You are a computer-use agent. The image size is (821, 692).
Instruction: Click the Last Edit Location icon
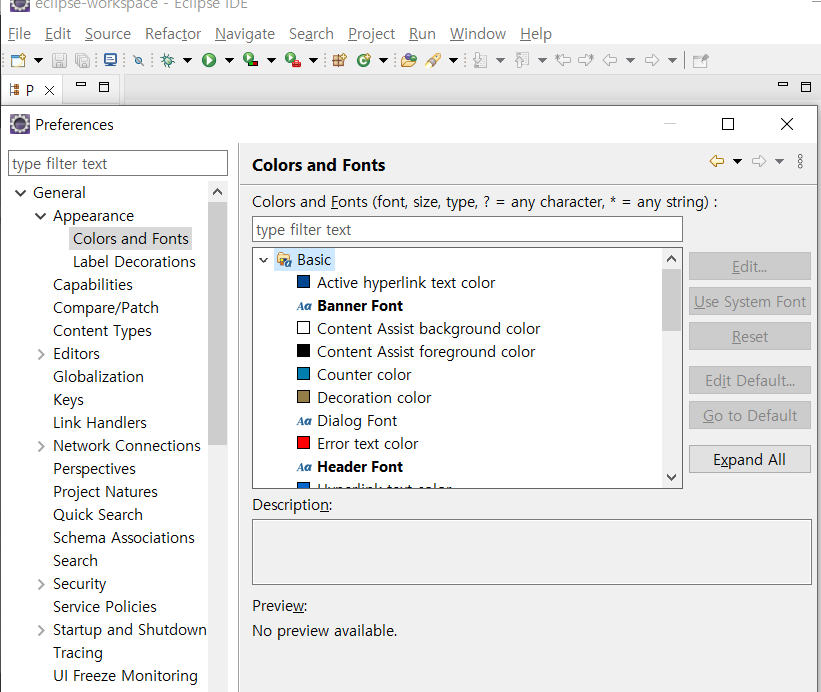point(563,60)
